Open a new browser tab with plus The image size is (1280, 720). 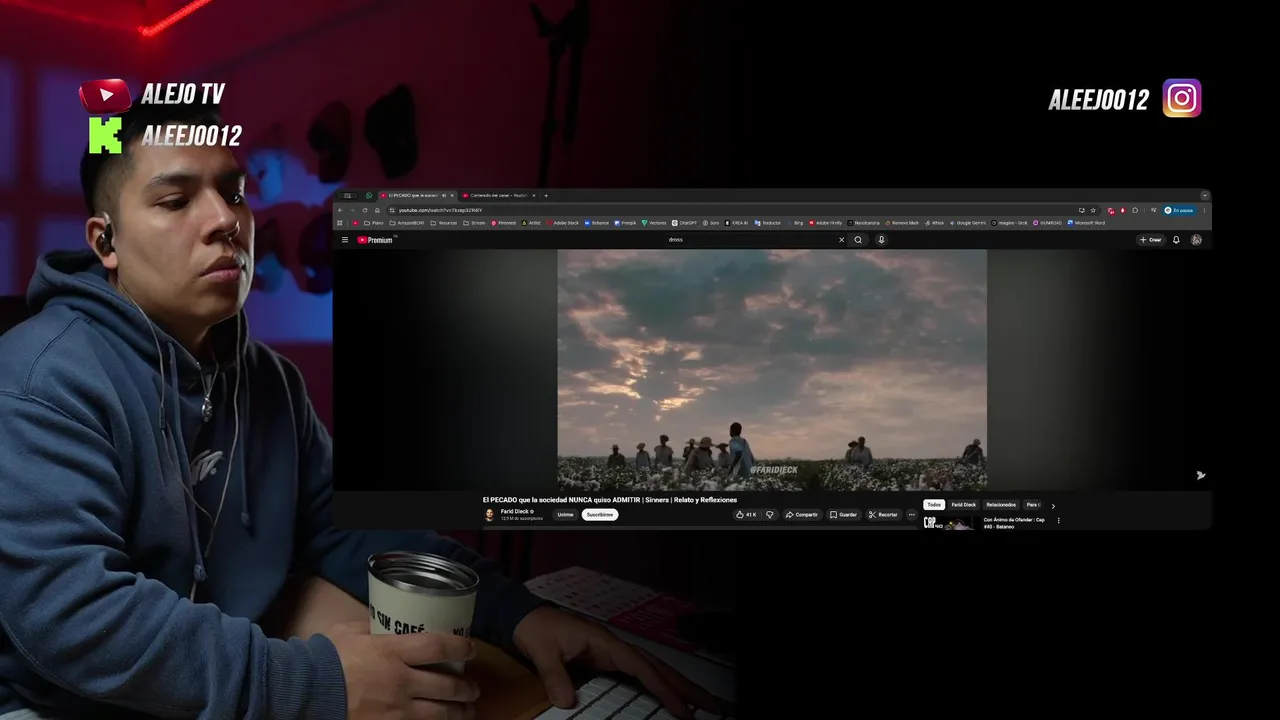[x=546, y=195]
